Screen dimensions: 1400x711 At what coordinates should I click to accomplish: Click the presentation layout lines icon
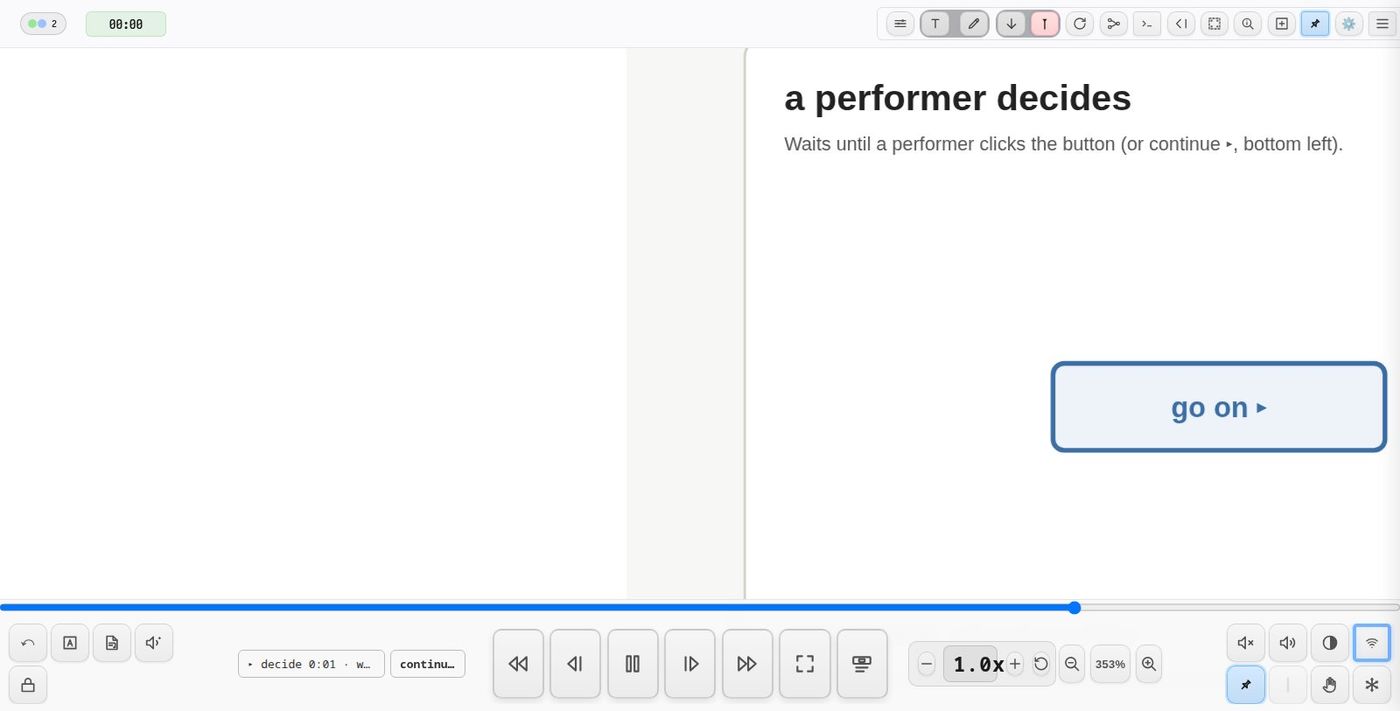click(862, 663)
